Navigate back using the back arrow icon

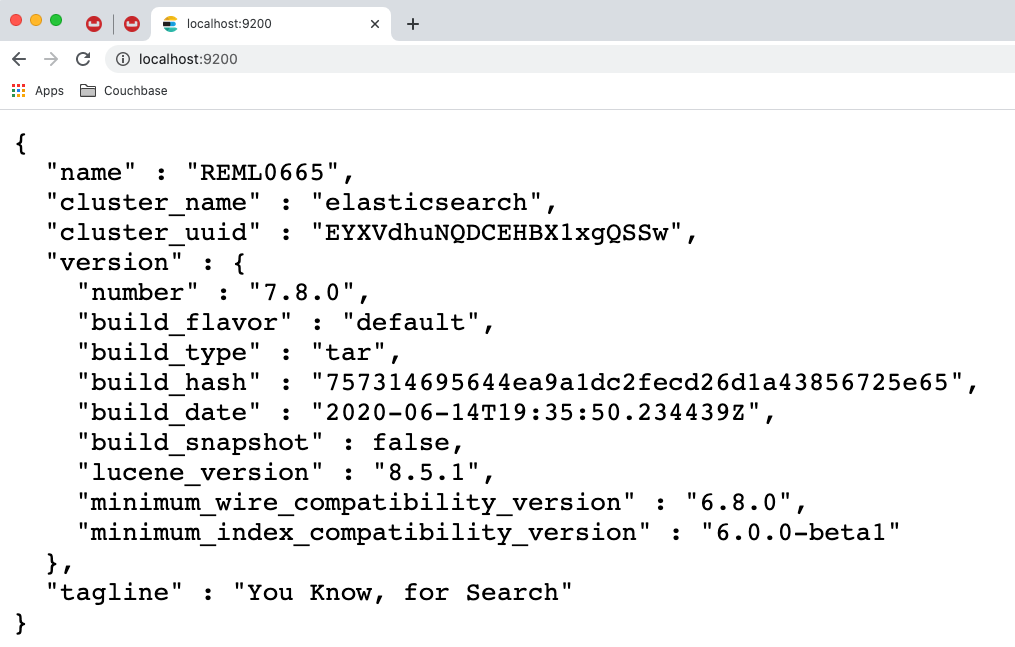point(18,59)
